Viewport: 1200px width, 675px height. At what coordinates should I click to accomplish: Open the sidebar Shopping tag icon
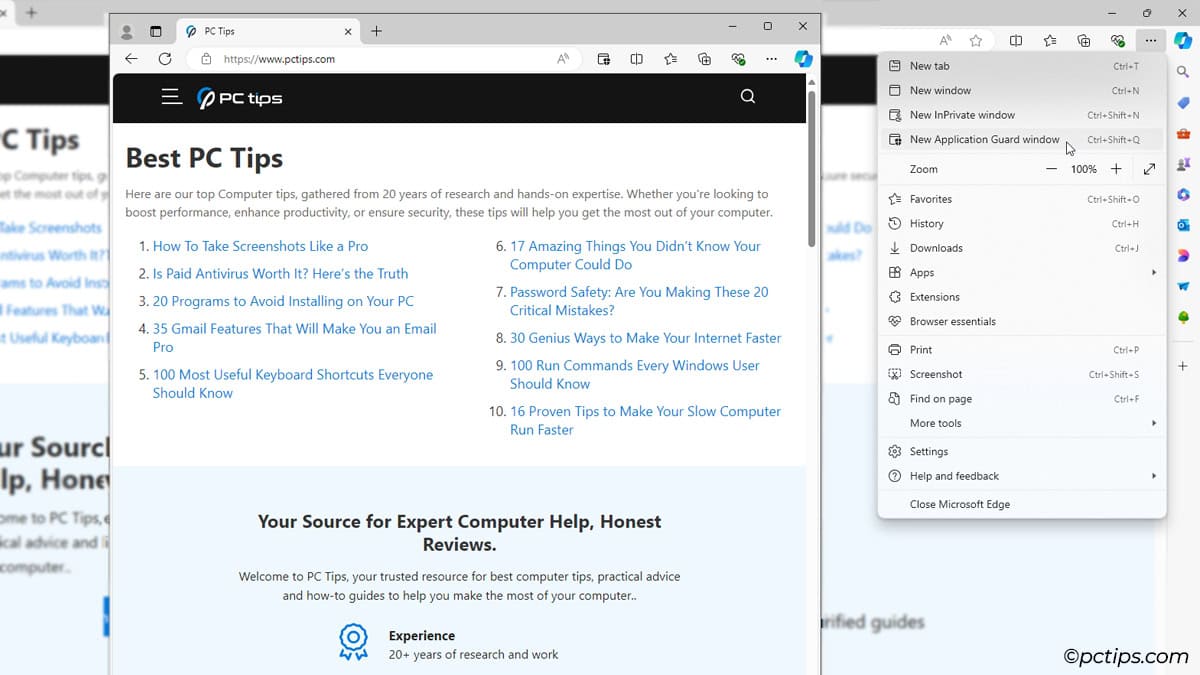(x=1184, y=103)
